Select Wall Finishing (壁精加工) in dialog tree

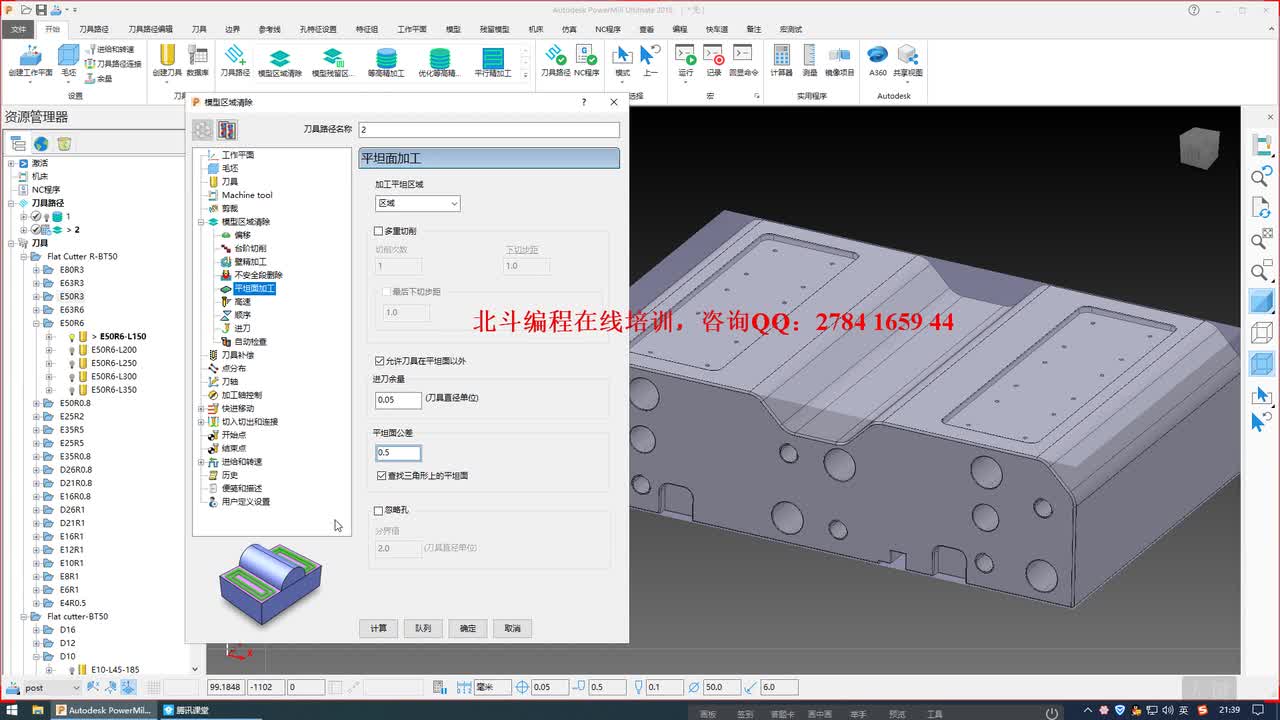[x=251, y=262]
